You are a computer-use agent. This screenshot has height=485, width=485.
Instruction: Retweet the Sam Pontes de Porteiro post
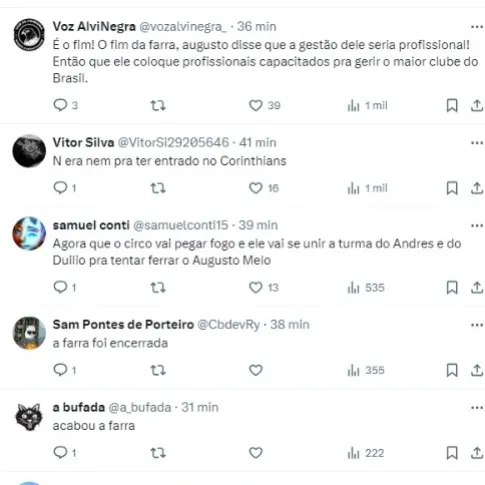point(158,370)
